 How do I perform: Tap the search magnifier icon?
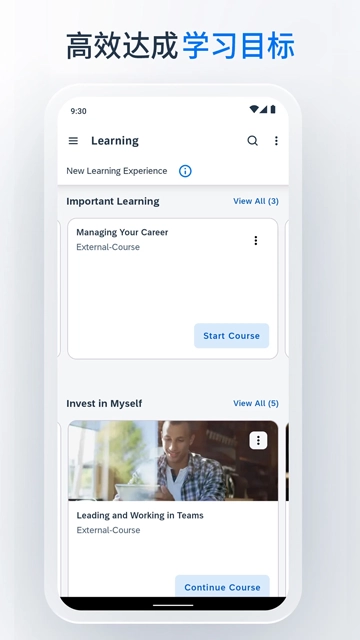coord(253,141)
